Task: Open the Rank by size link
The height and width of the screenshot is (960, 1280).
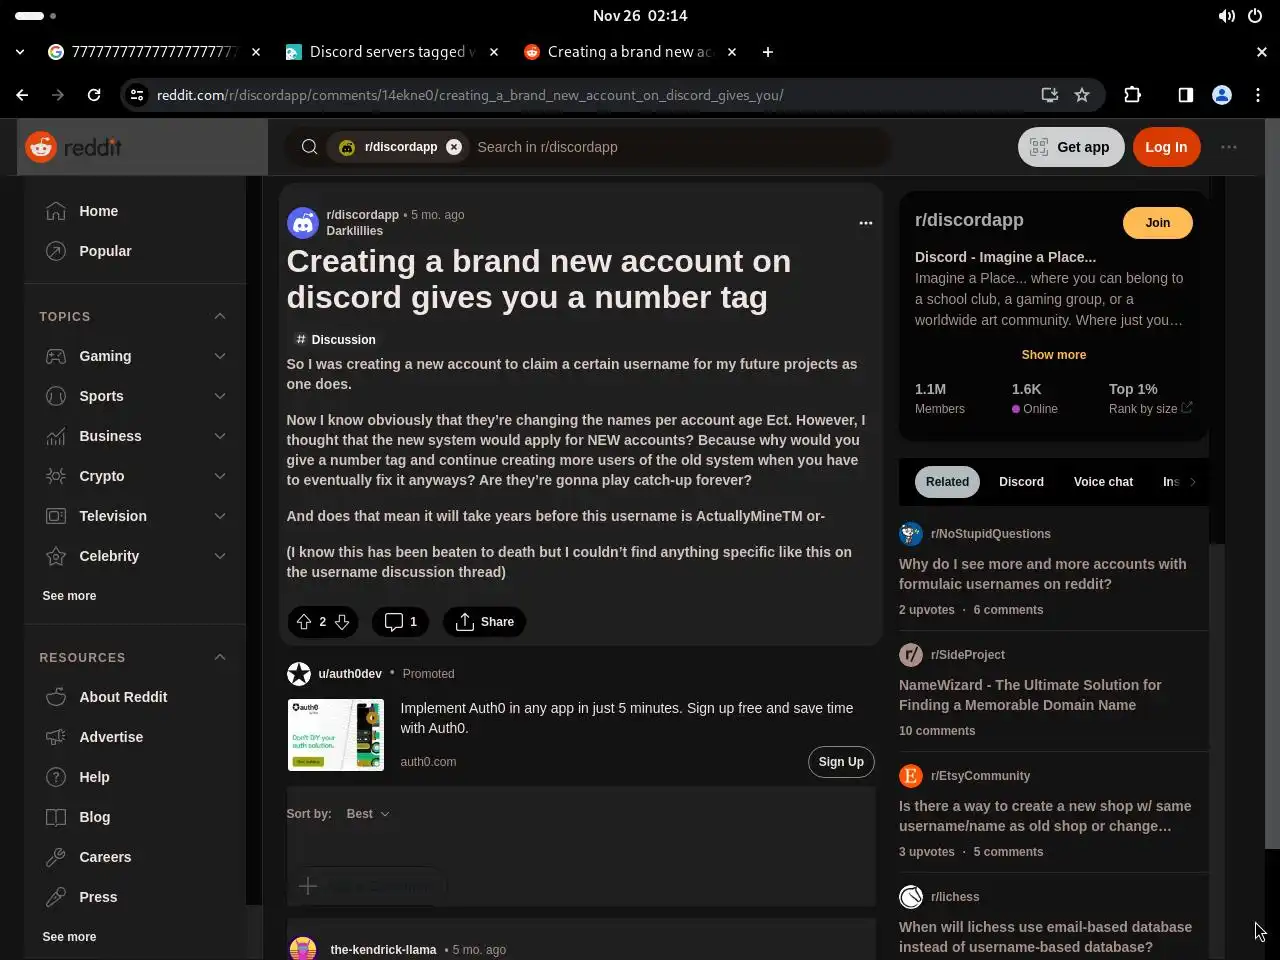Action: point(1150,409)
